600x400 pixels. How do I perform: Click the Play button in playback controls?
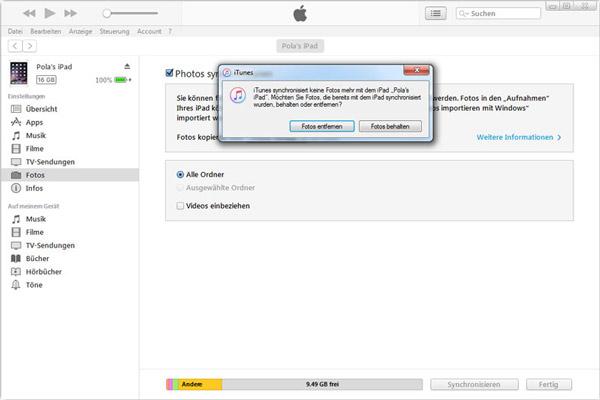[x=51, y=14]
